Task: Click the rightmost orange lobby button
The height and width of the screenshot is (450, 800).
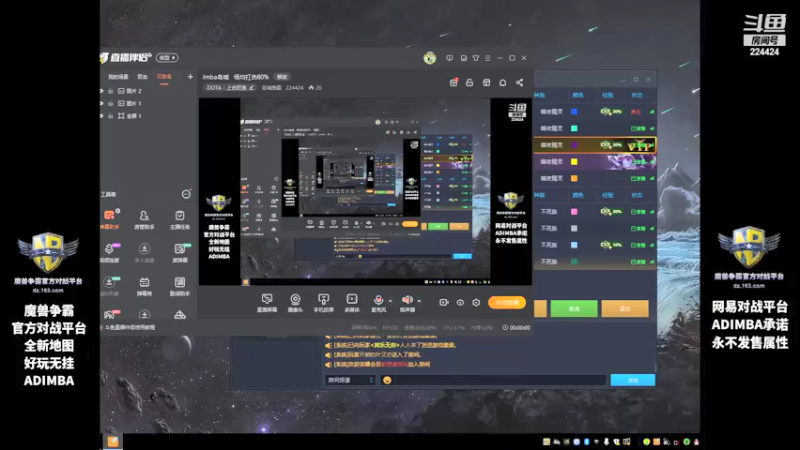Action: (625, 309)
